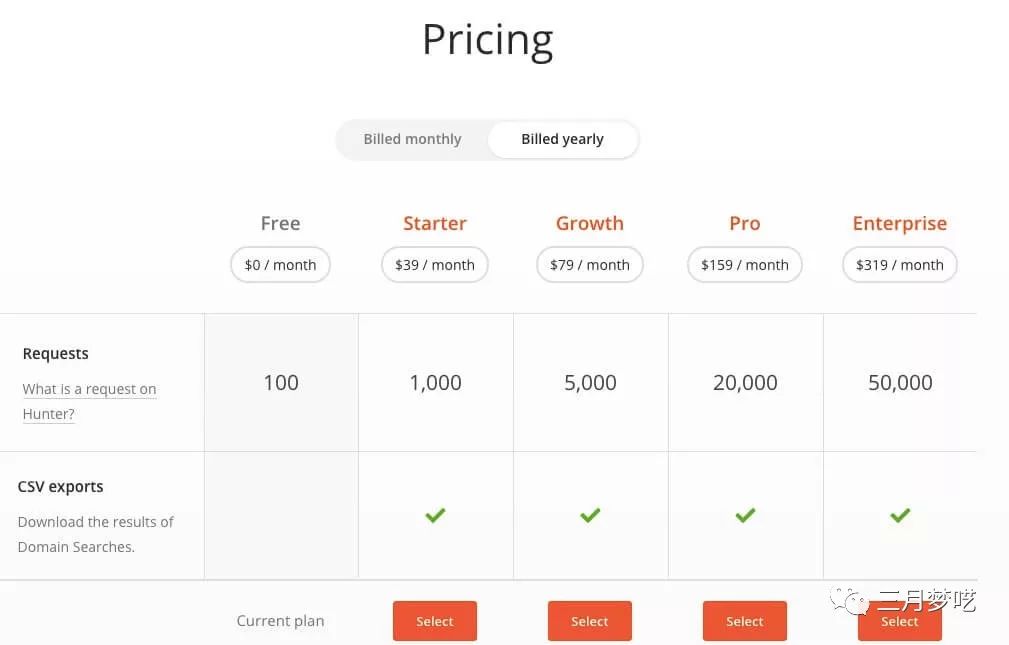Click the $319 / month price pill
Screen dimensions: 1009x645
[900, 265]
